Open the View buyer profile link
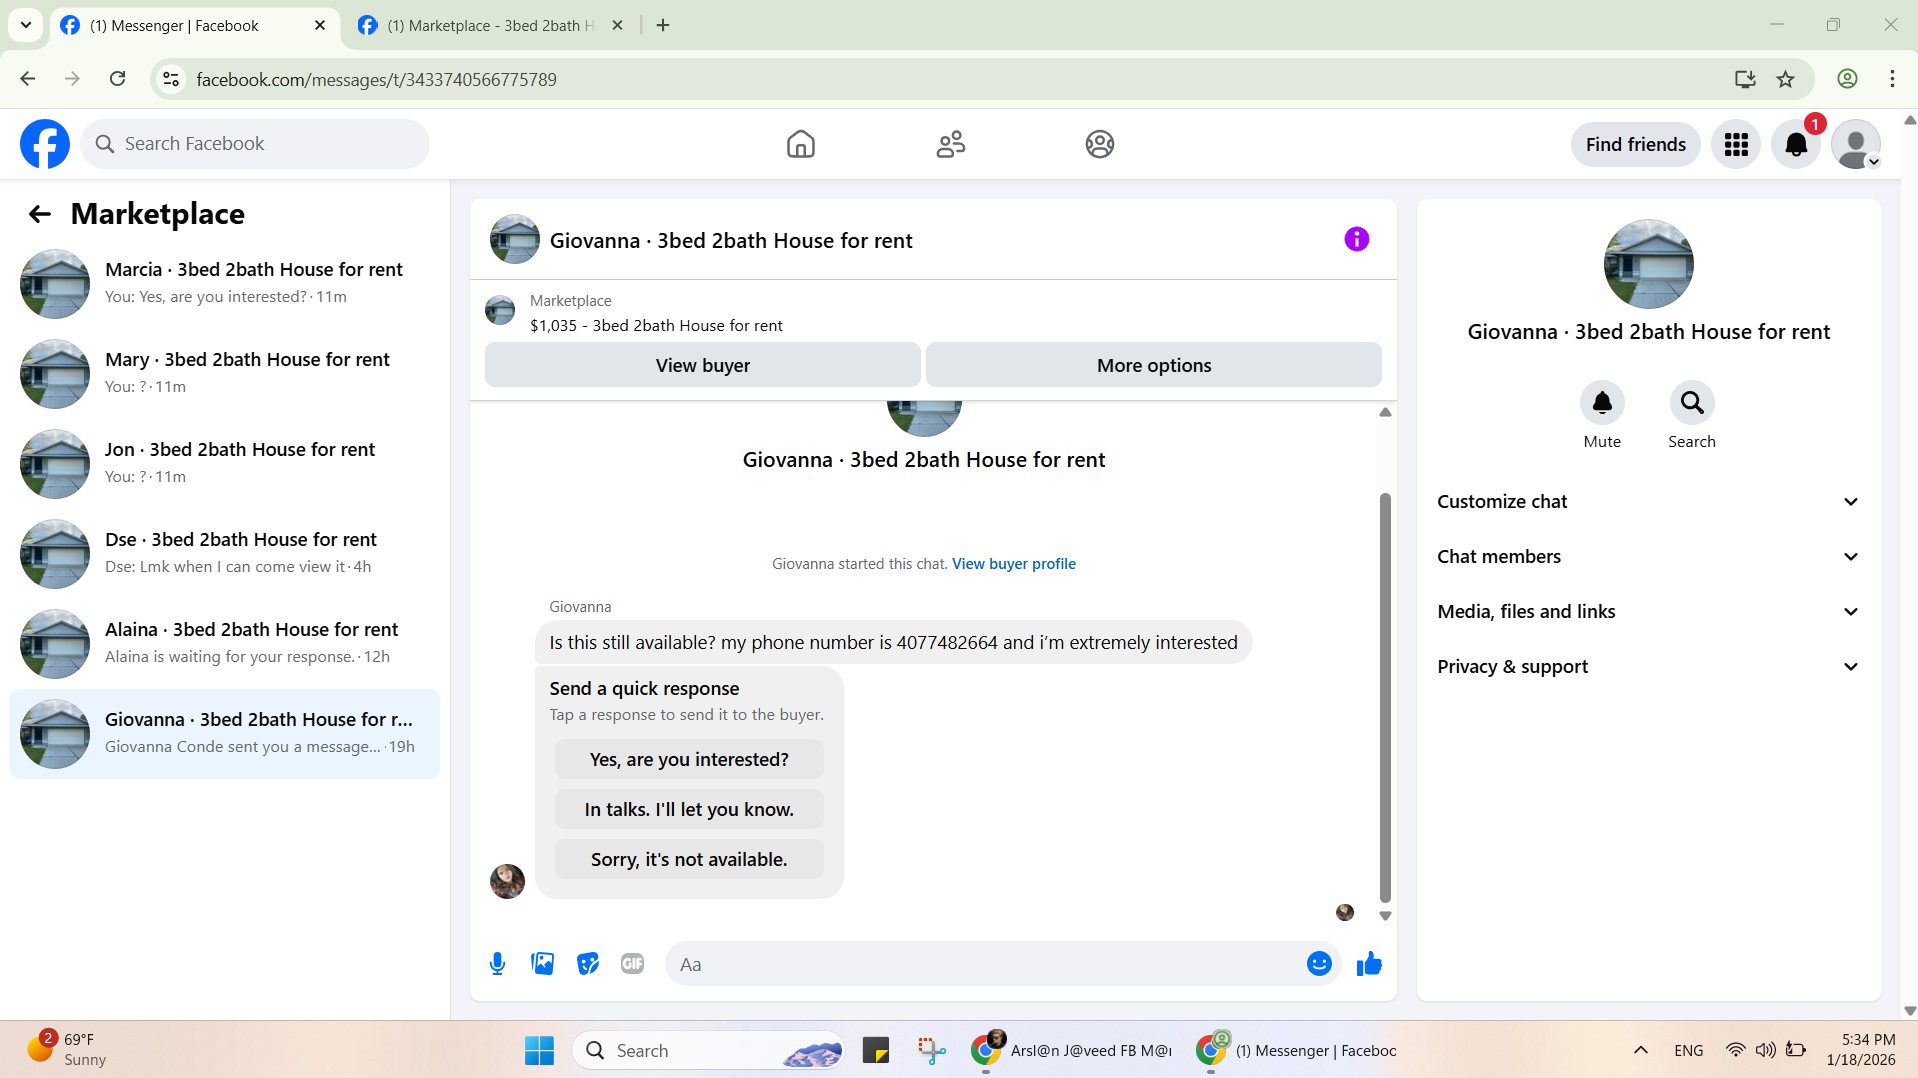This screenshot has width=1918, height=1078. point(1013,564)
